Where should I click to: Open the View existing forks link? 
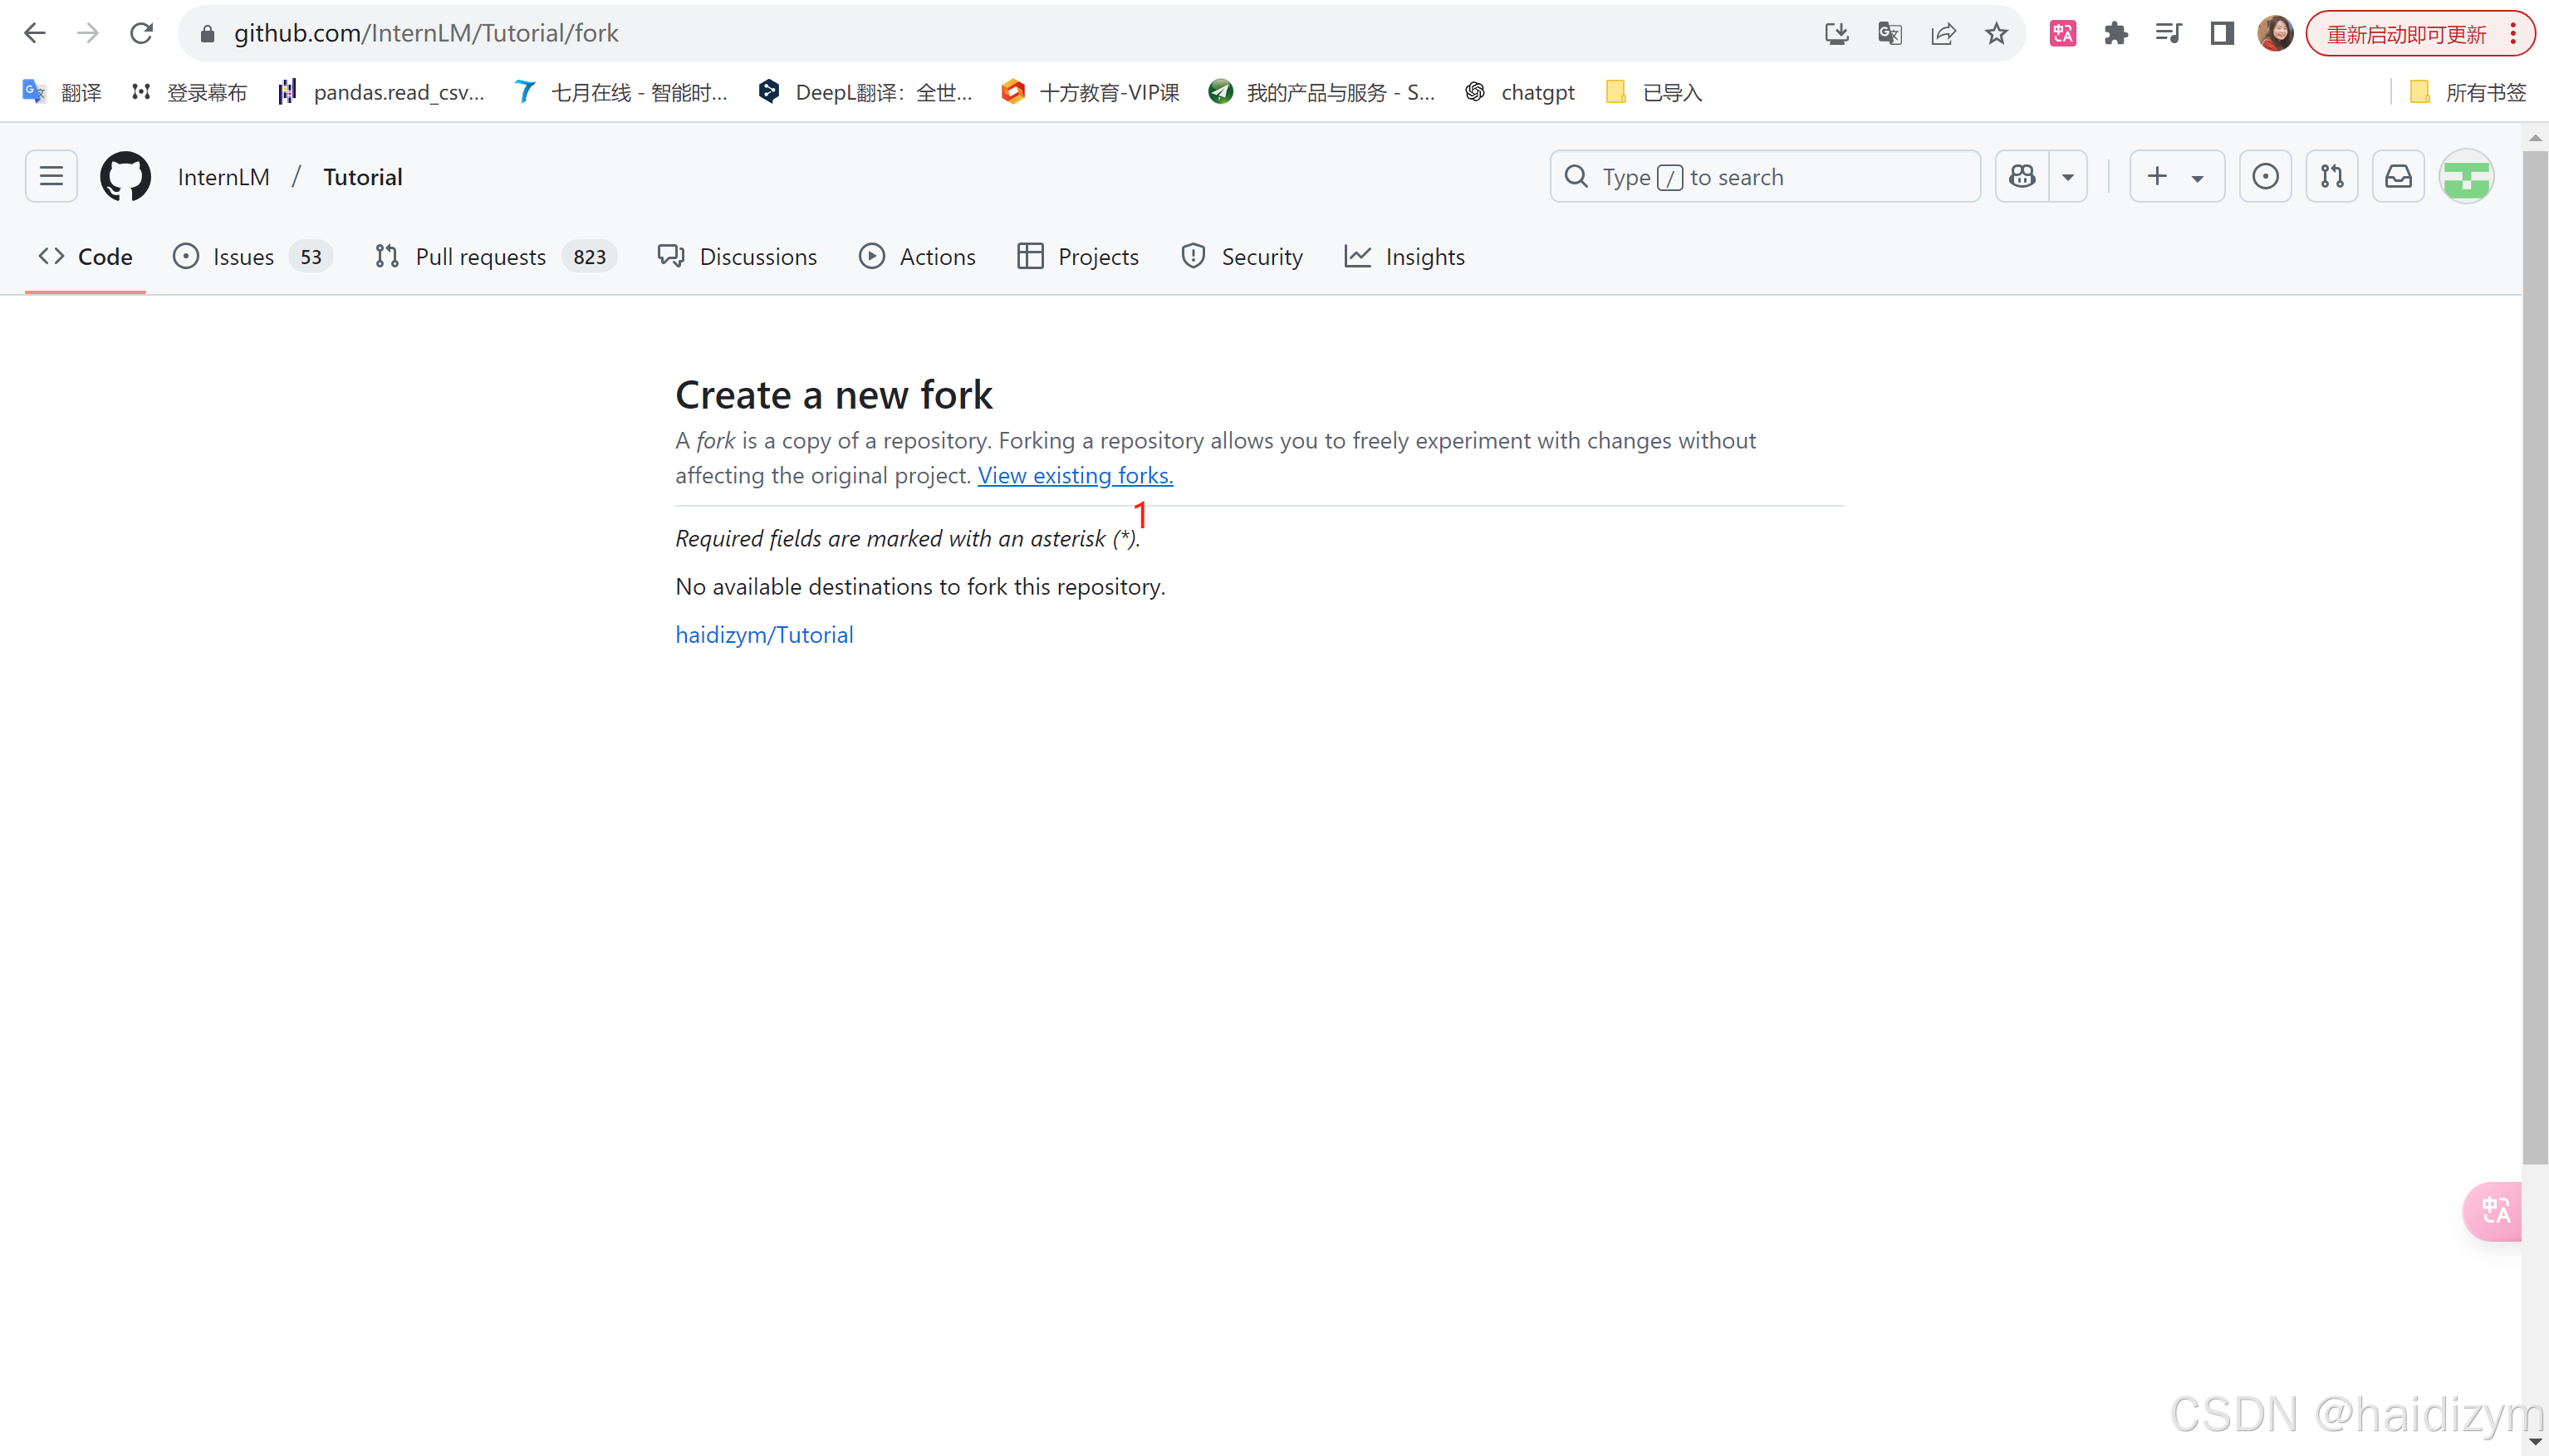1075,475
